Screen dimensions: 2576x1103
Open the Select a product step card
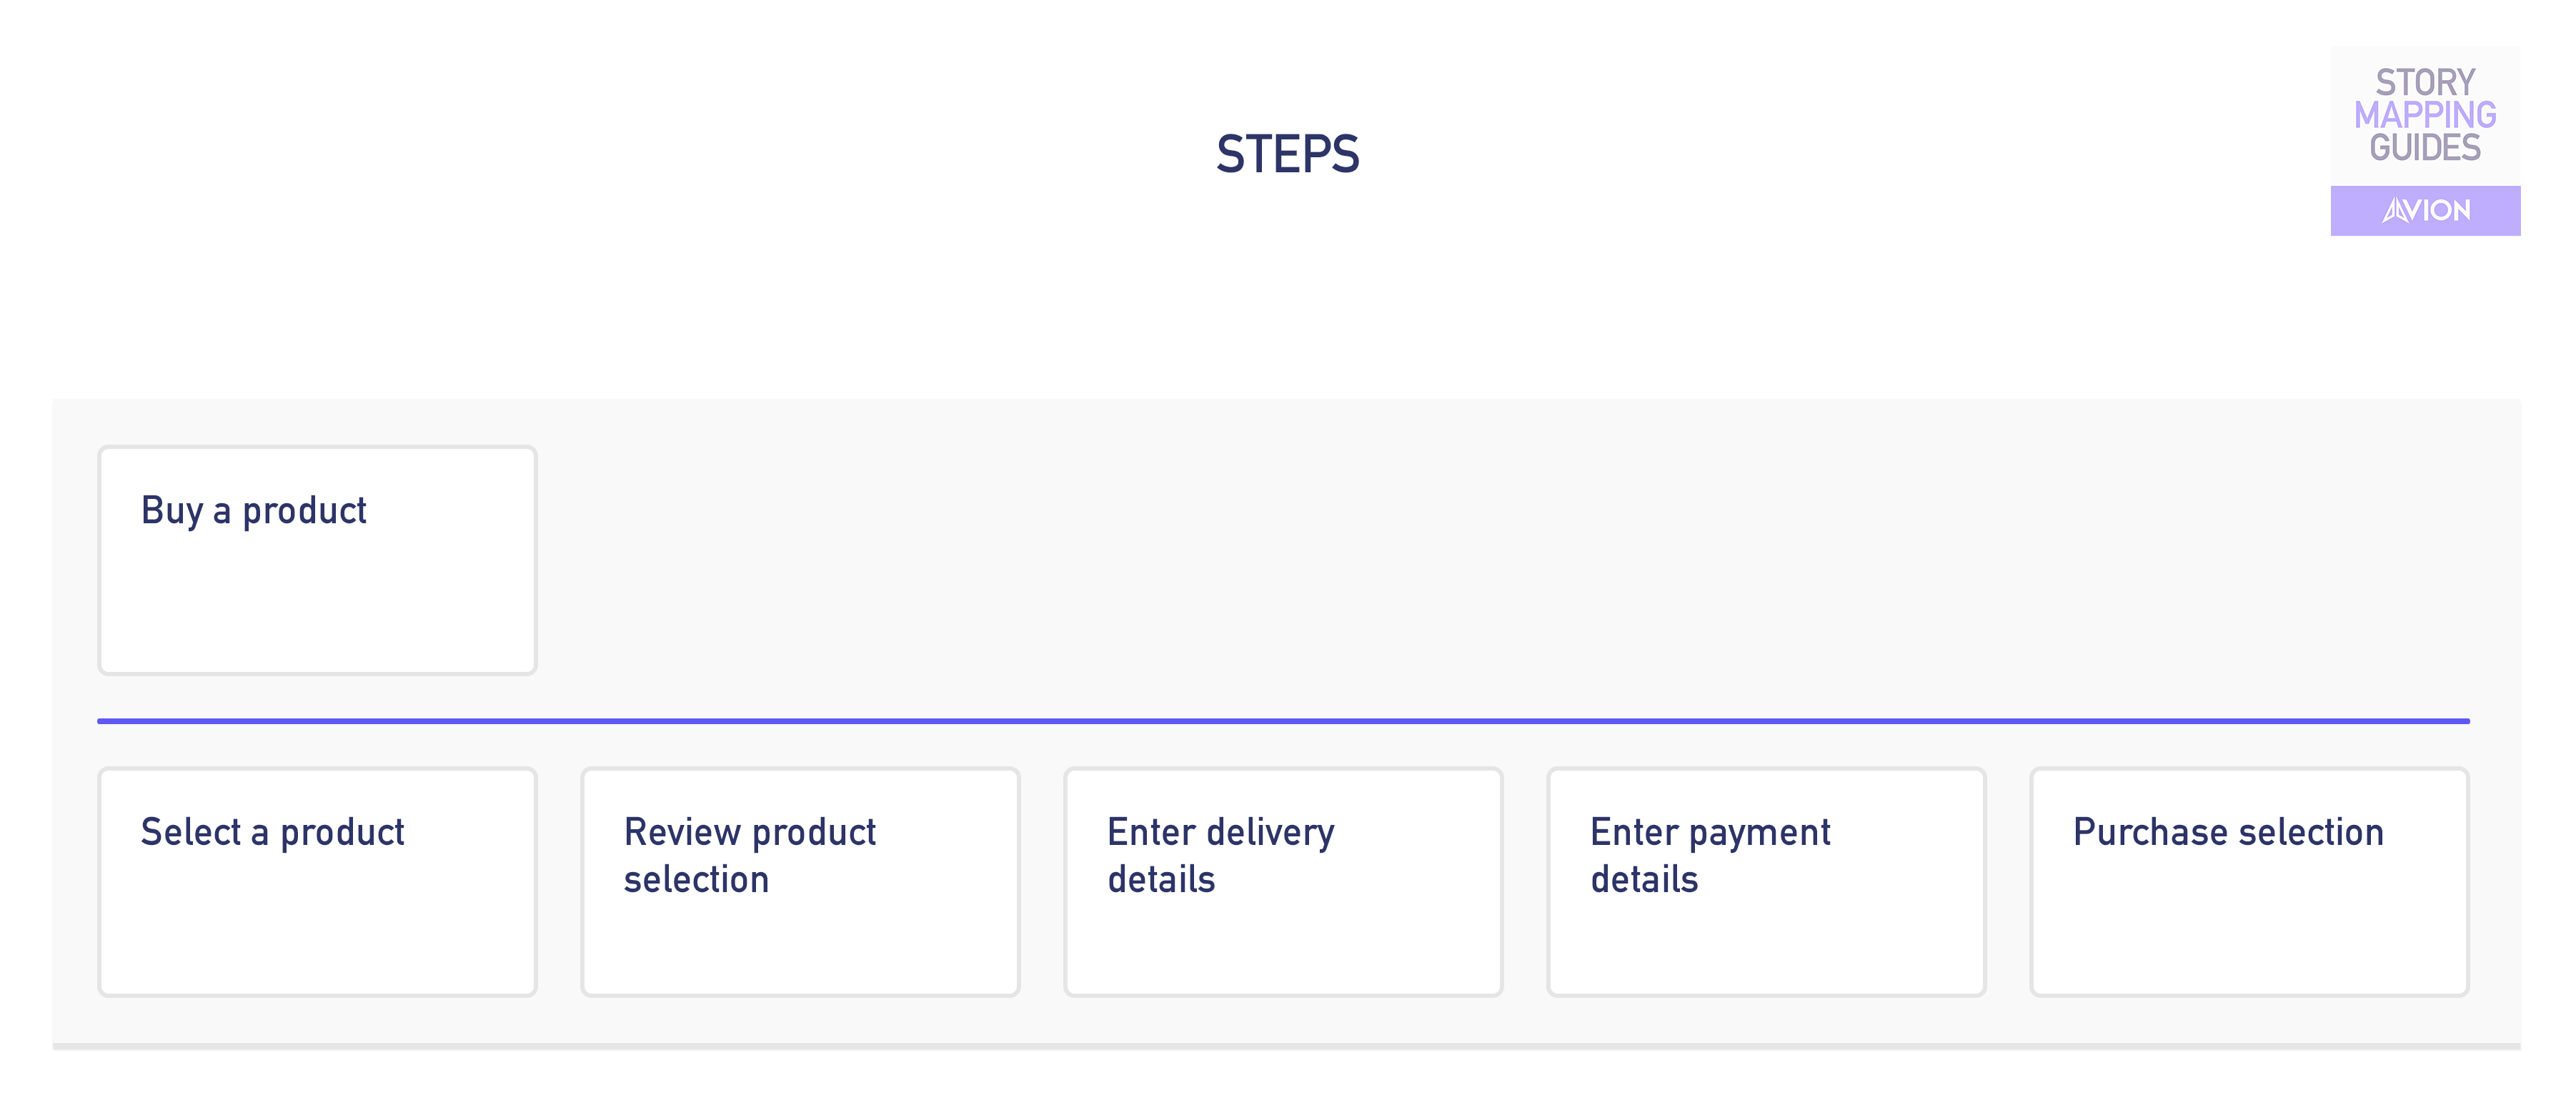click(317, 882)
